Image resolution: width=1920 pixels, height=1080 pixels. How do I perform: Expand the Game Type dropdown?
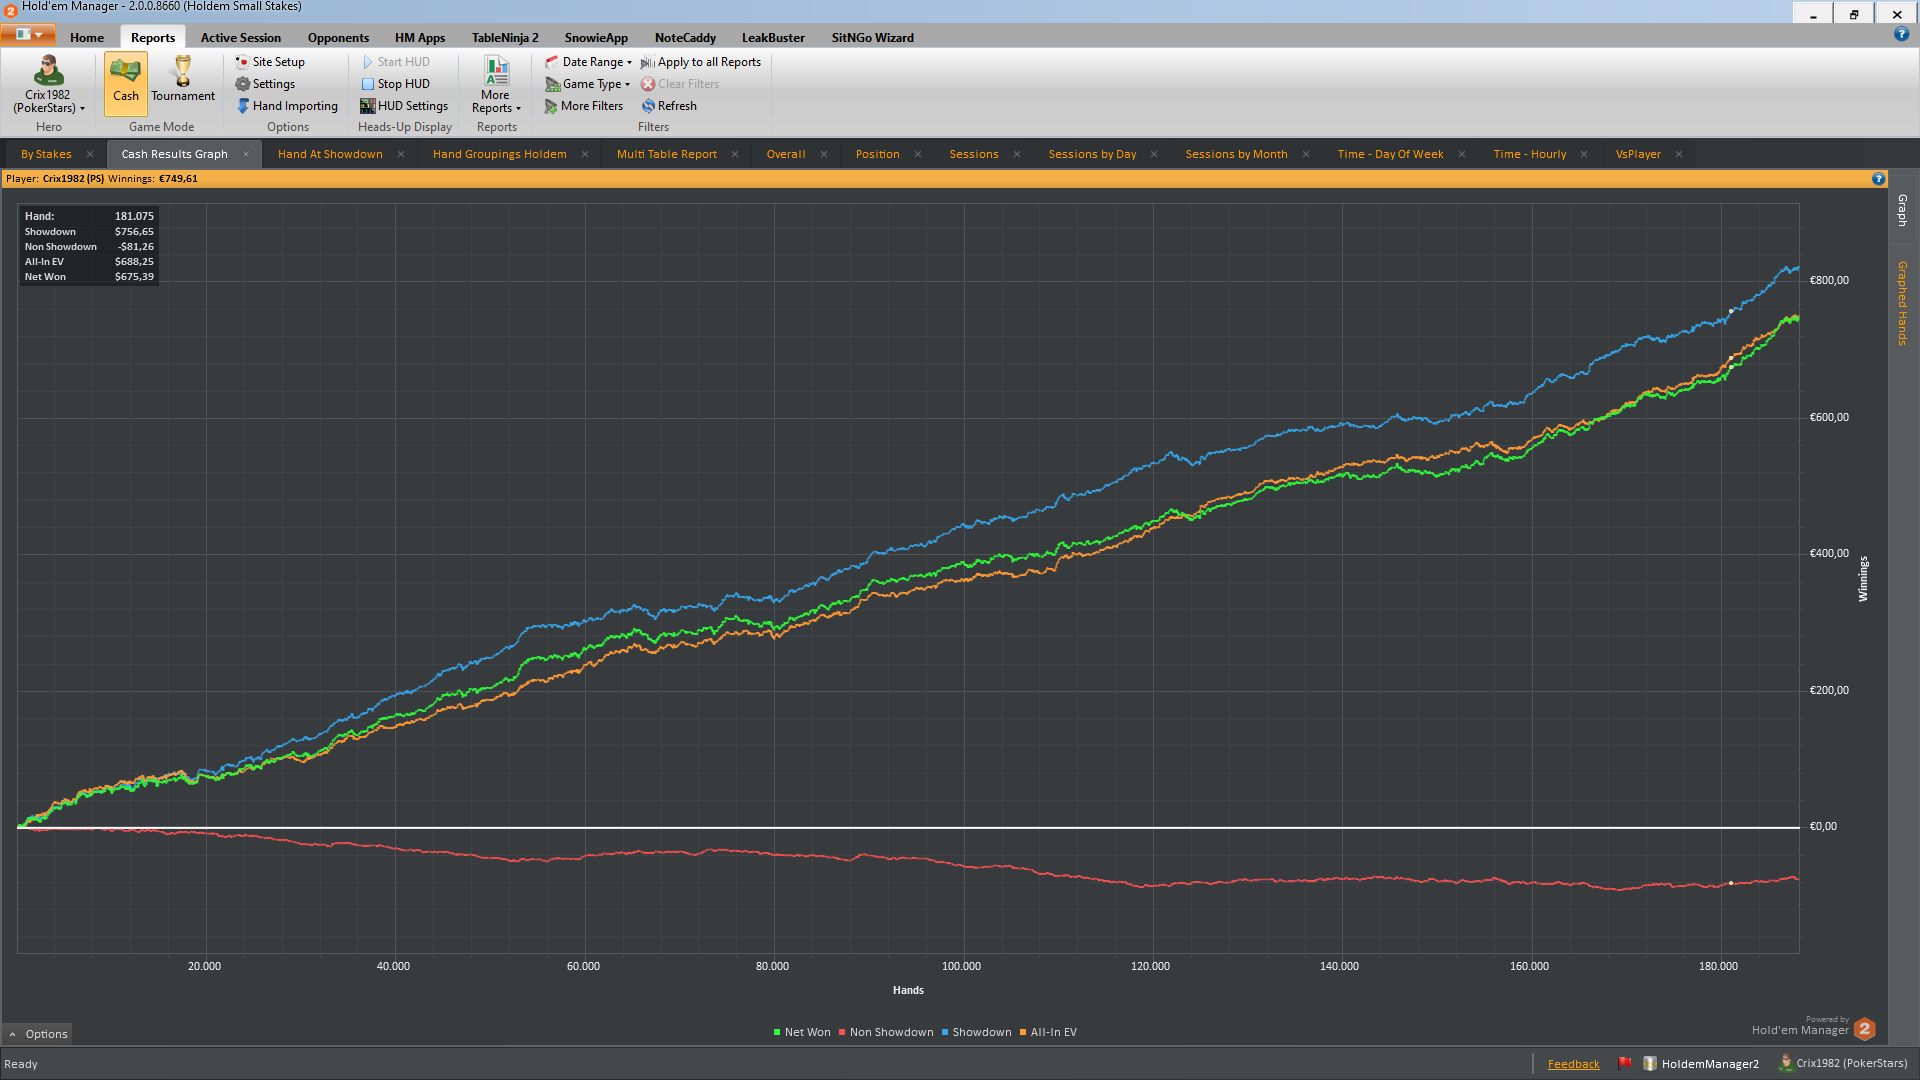[588, 84]
